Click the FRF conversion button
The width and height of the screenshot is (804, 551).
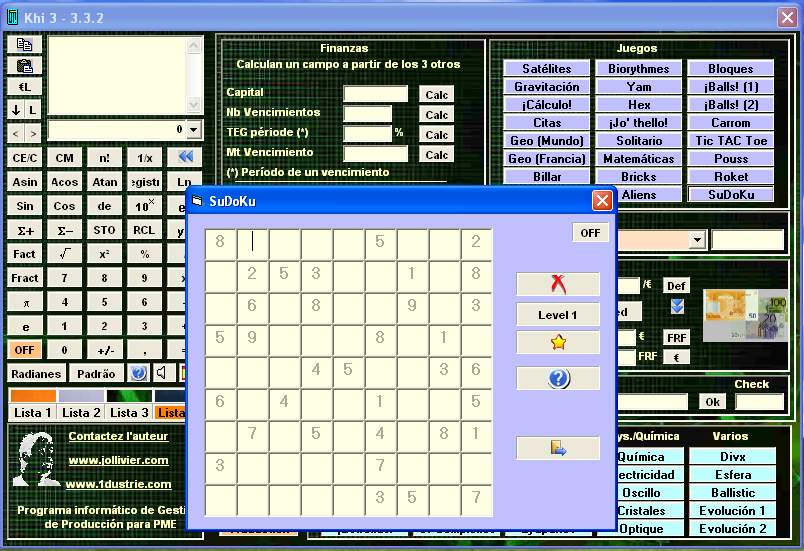click(x=676, y=337)
